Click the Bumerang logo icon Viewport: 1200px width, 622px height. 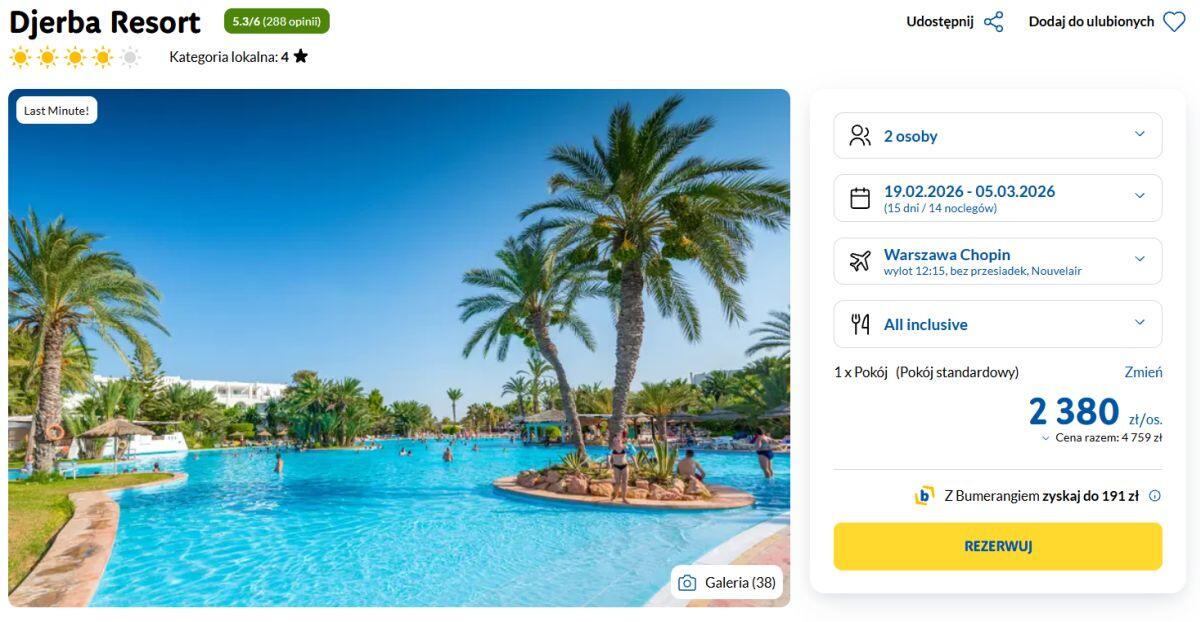pyautogui.click(x=924, y=496)
